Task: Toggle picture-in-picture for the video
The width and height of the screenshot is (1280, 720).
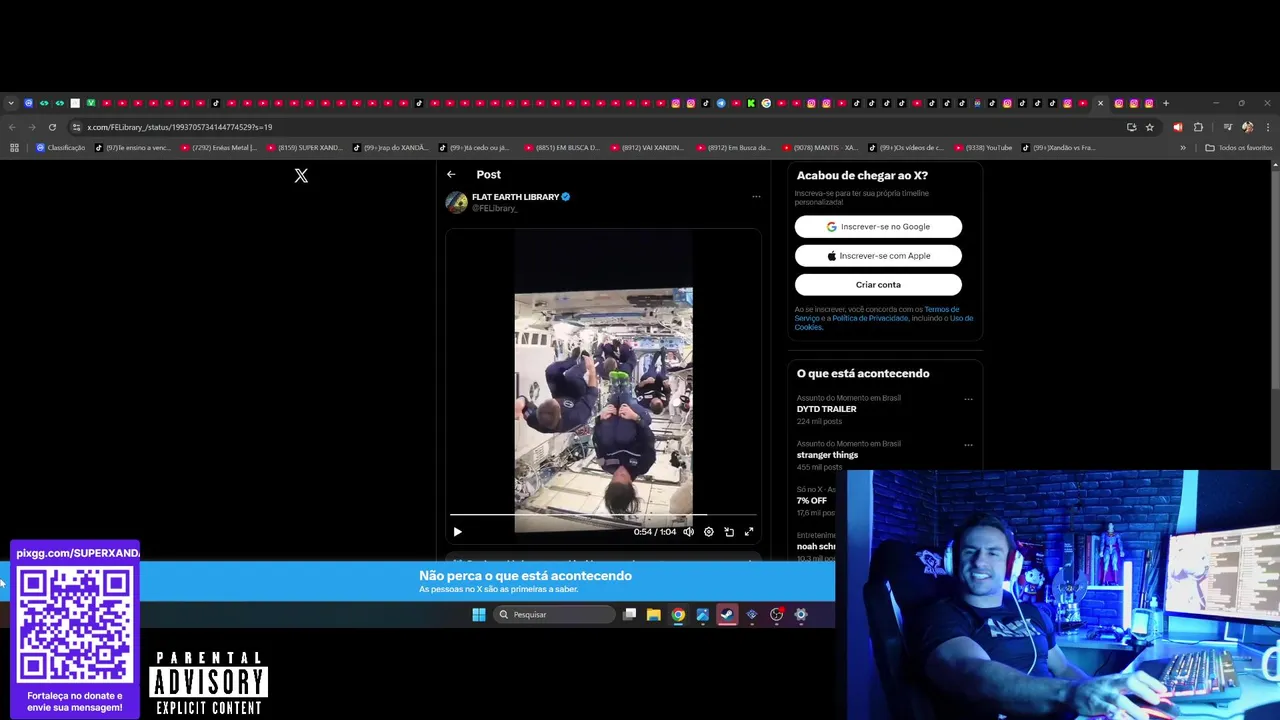Action: (x=729, y=532)
